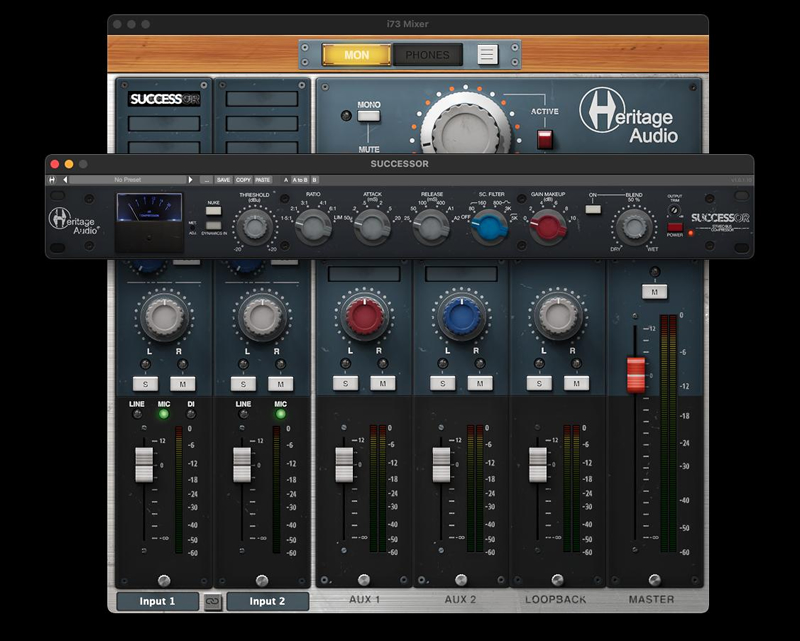Solo the AUX 2 channel
The width and height of the screenshot is (800, 641).
tap(442, 383)
